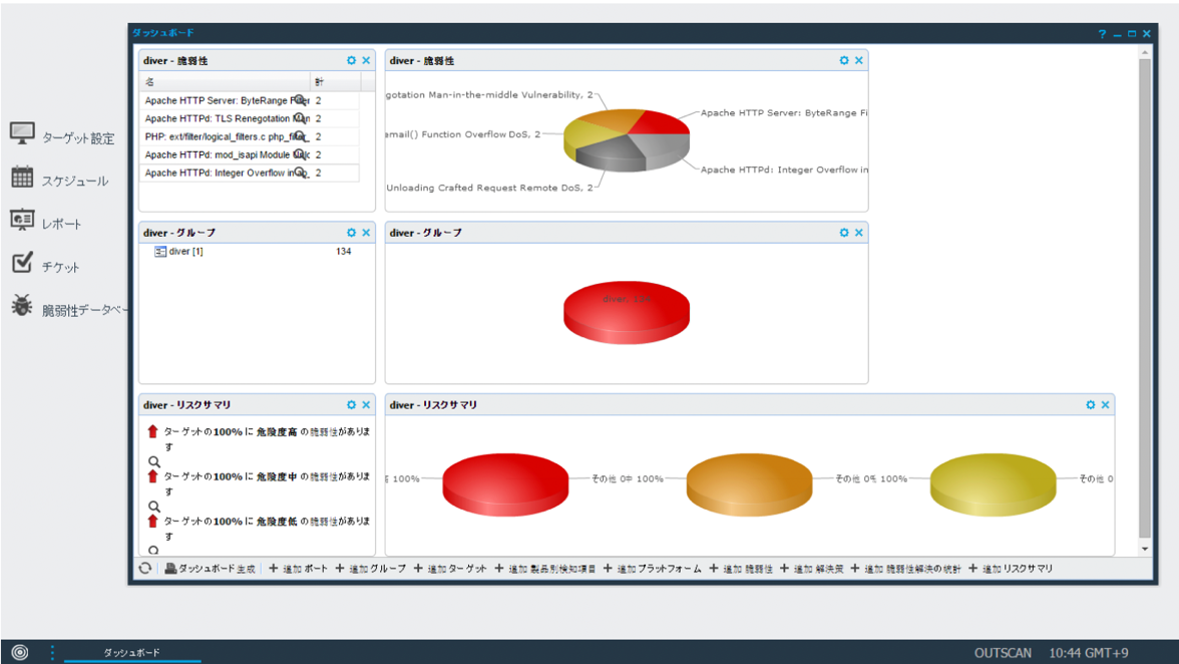Click 追加 製品別検知項目 in the toolbar
The width and height of the screenshot is (1179, 664).
(545, 568)
